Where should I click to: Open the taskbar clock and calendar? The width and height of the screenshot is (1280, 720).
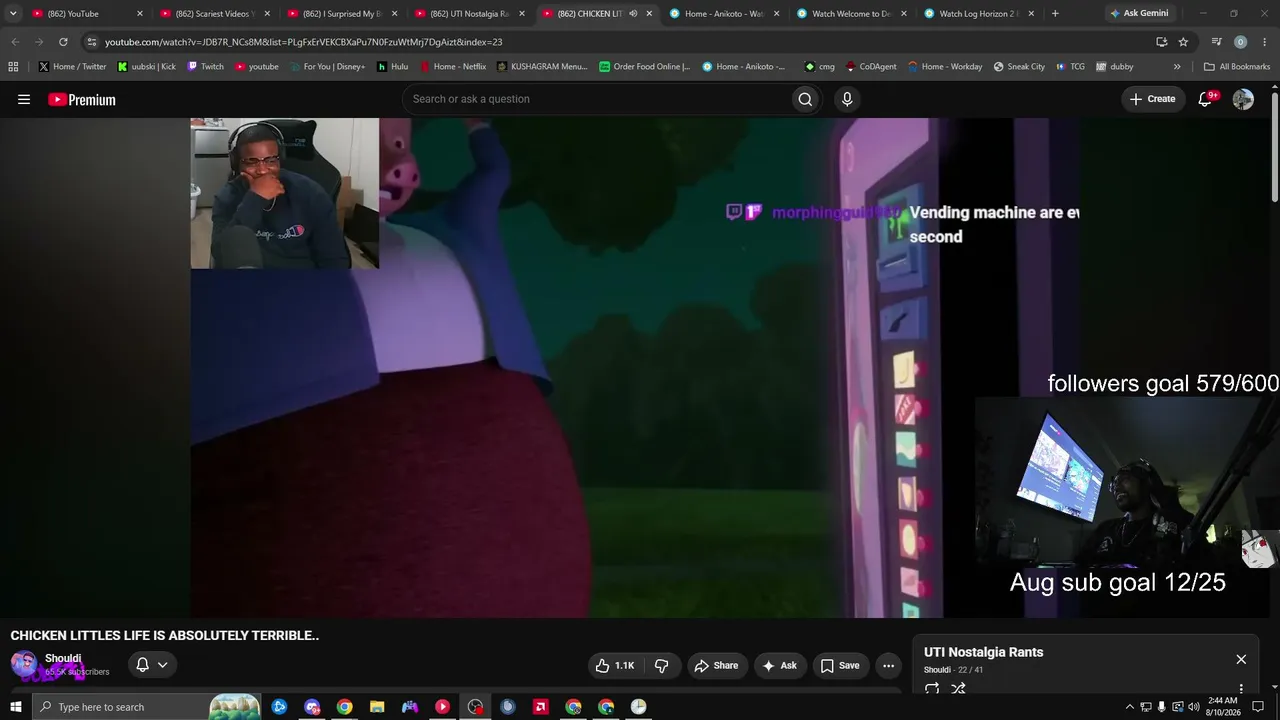1222,707
